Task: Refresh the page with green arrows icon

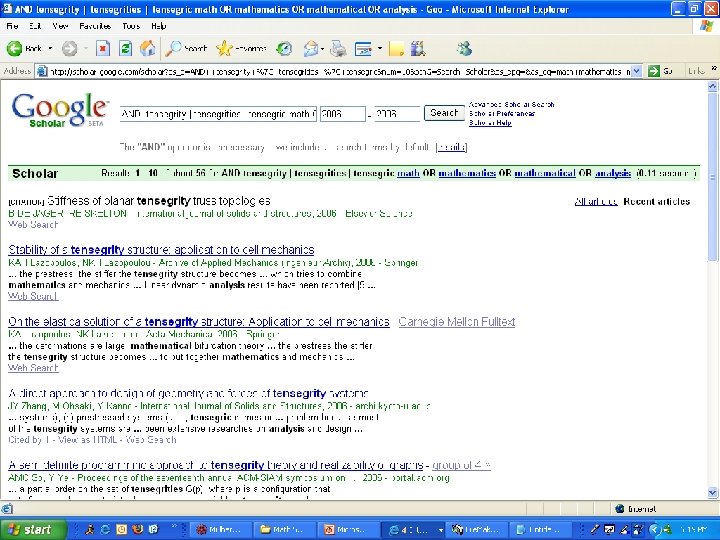Action: [125, 48]
